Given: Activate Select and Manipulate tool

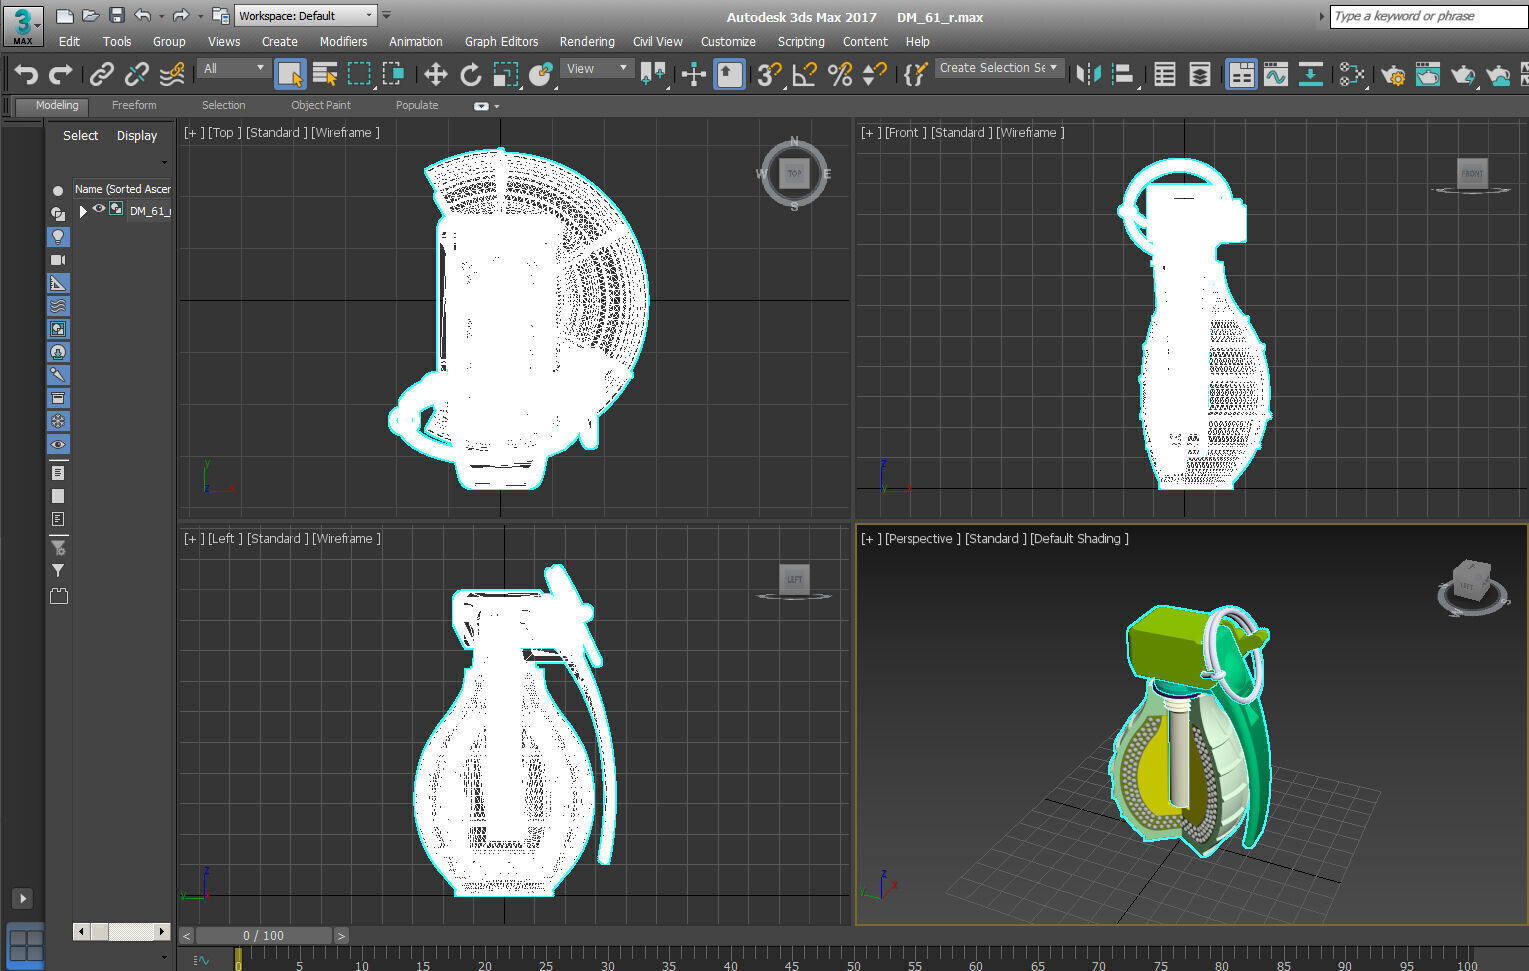Looking at the screenshot, I should [x=693, y=74].
